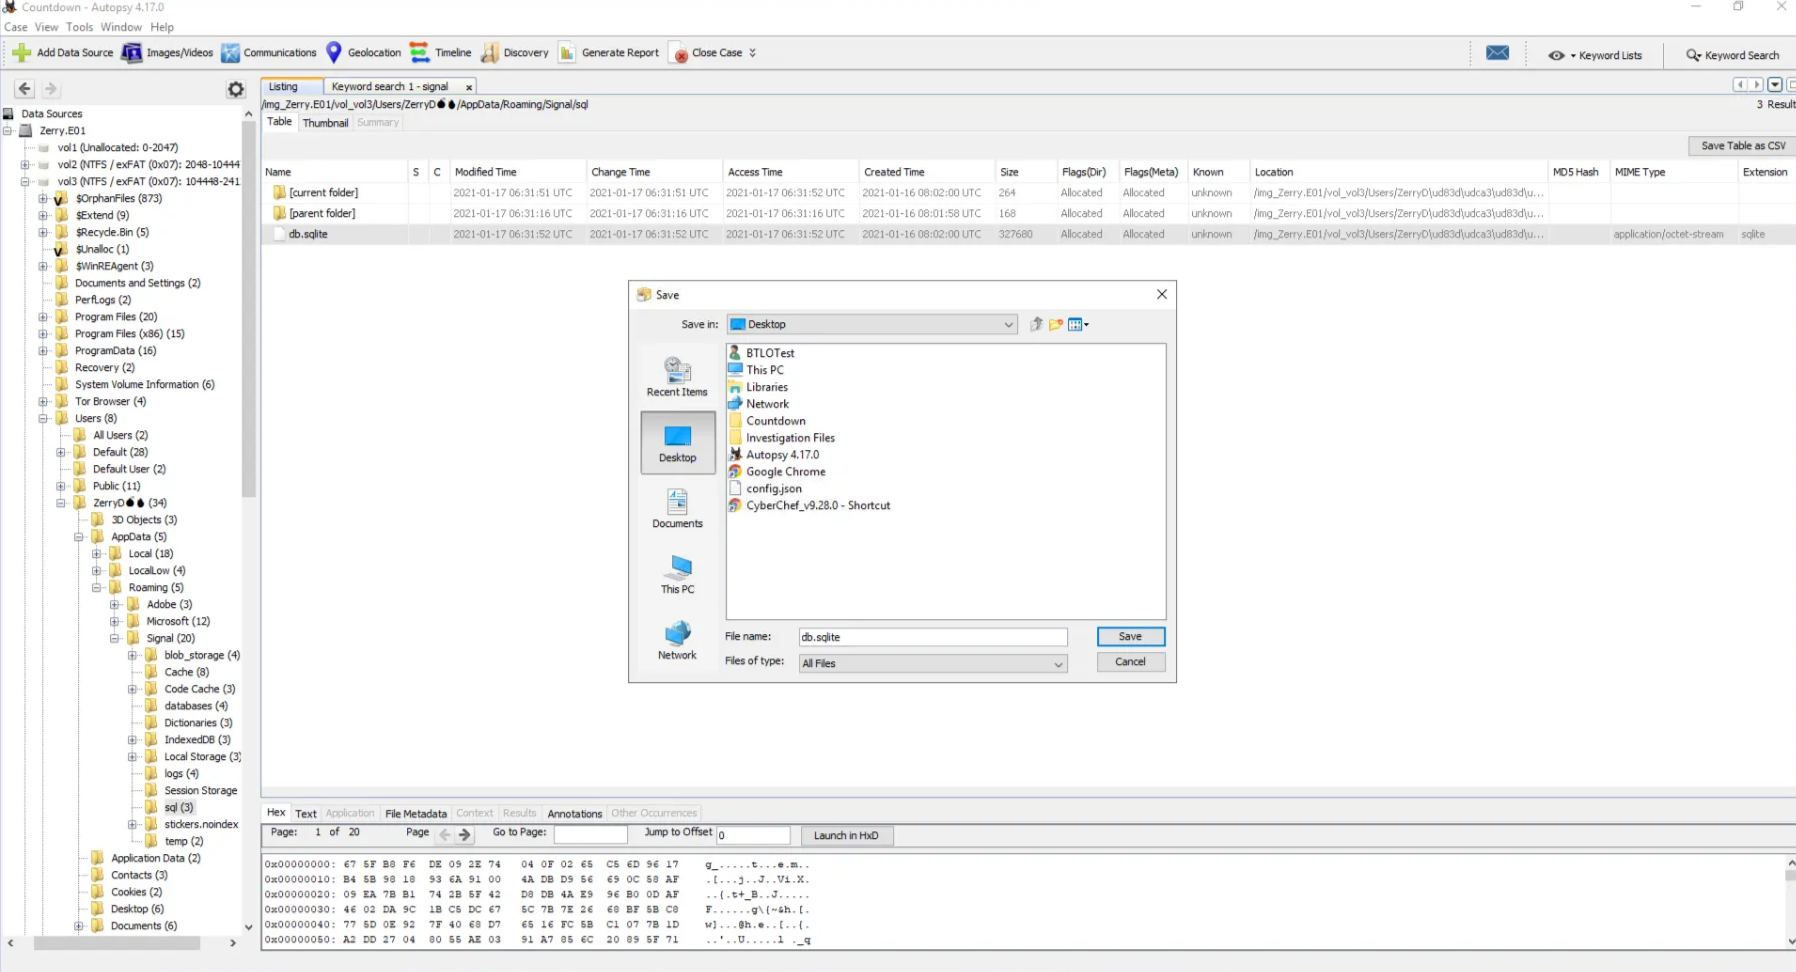Viewport: 1796px width, 972px height.
Task: Open the Discovery tool
Action: pyautogui.click(x=515, y=53)
